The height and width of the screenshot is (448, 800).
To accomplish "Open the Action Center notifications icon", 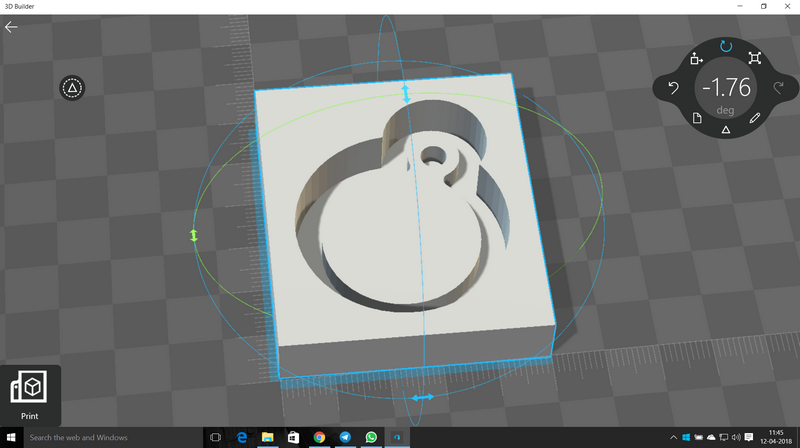I will [748, 437].
